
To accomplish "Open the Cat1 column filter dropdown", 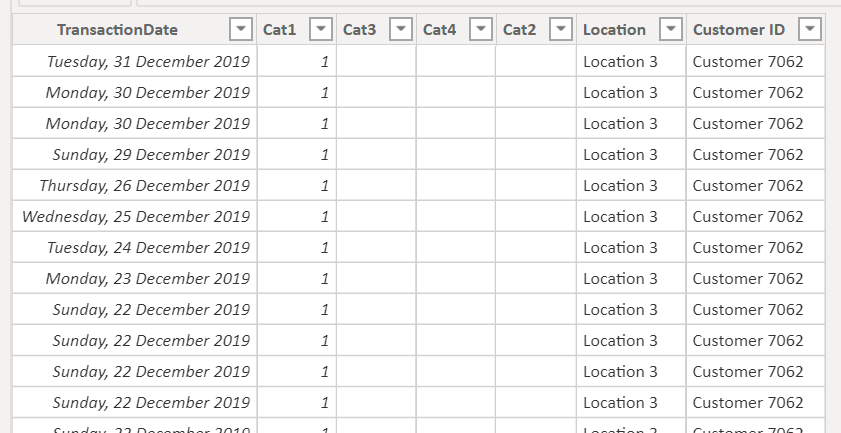I will click(321, 29).
